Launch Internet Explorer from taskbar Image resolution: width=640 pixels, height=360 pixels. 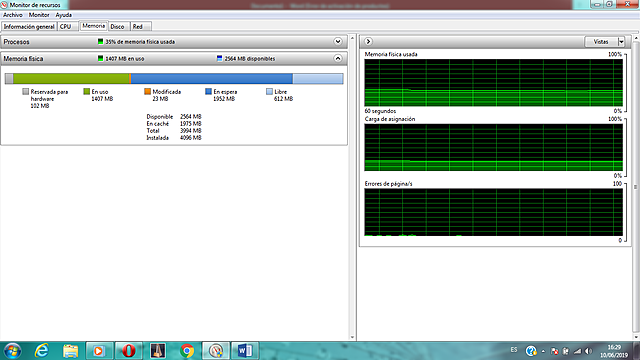pyautogui.click(x=42, y=351)
